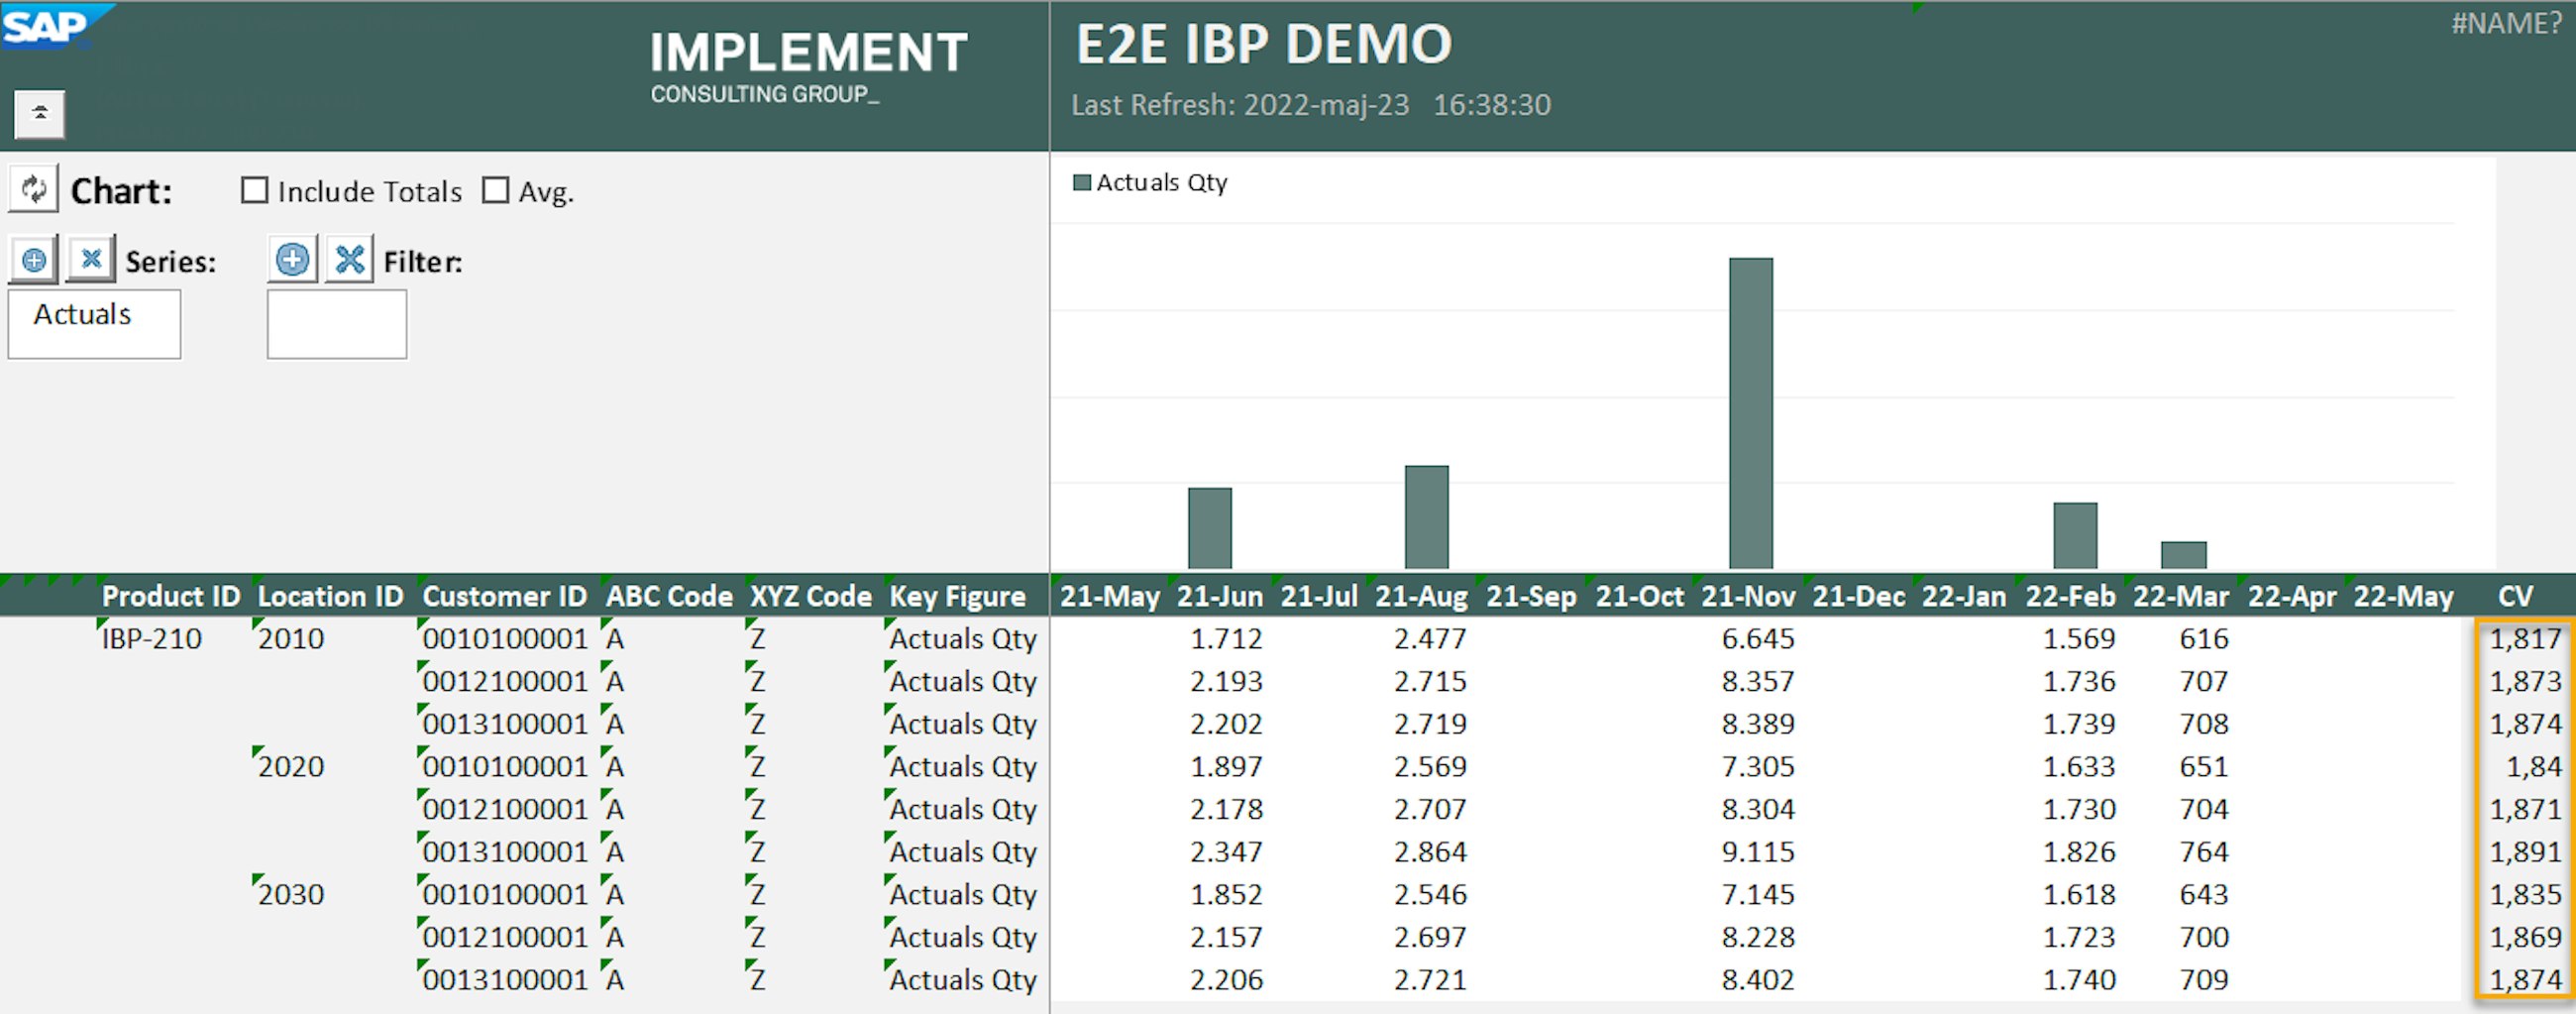Click the chart refresh icon
This screenshot has width=2576, height=1014.
tap(34, 189)
